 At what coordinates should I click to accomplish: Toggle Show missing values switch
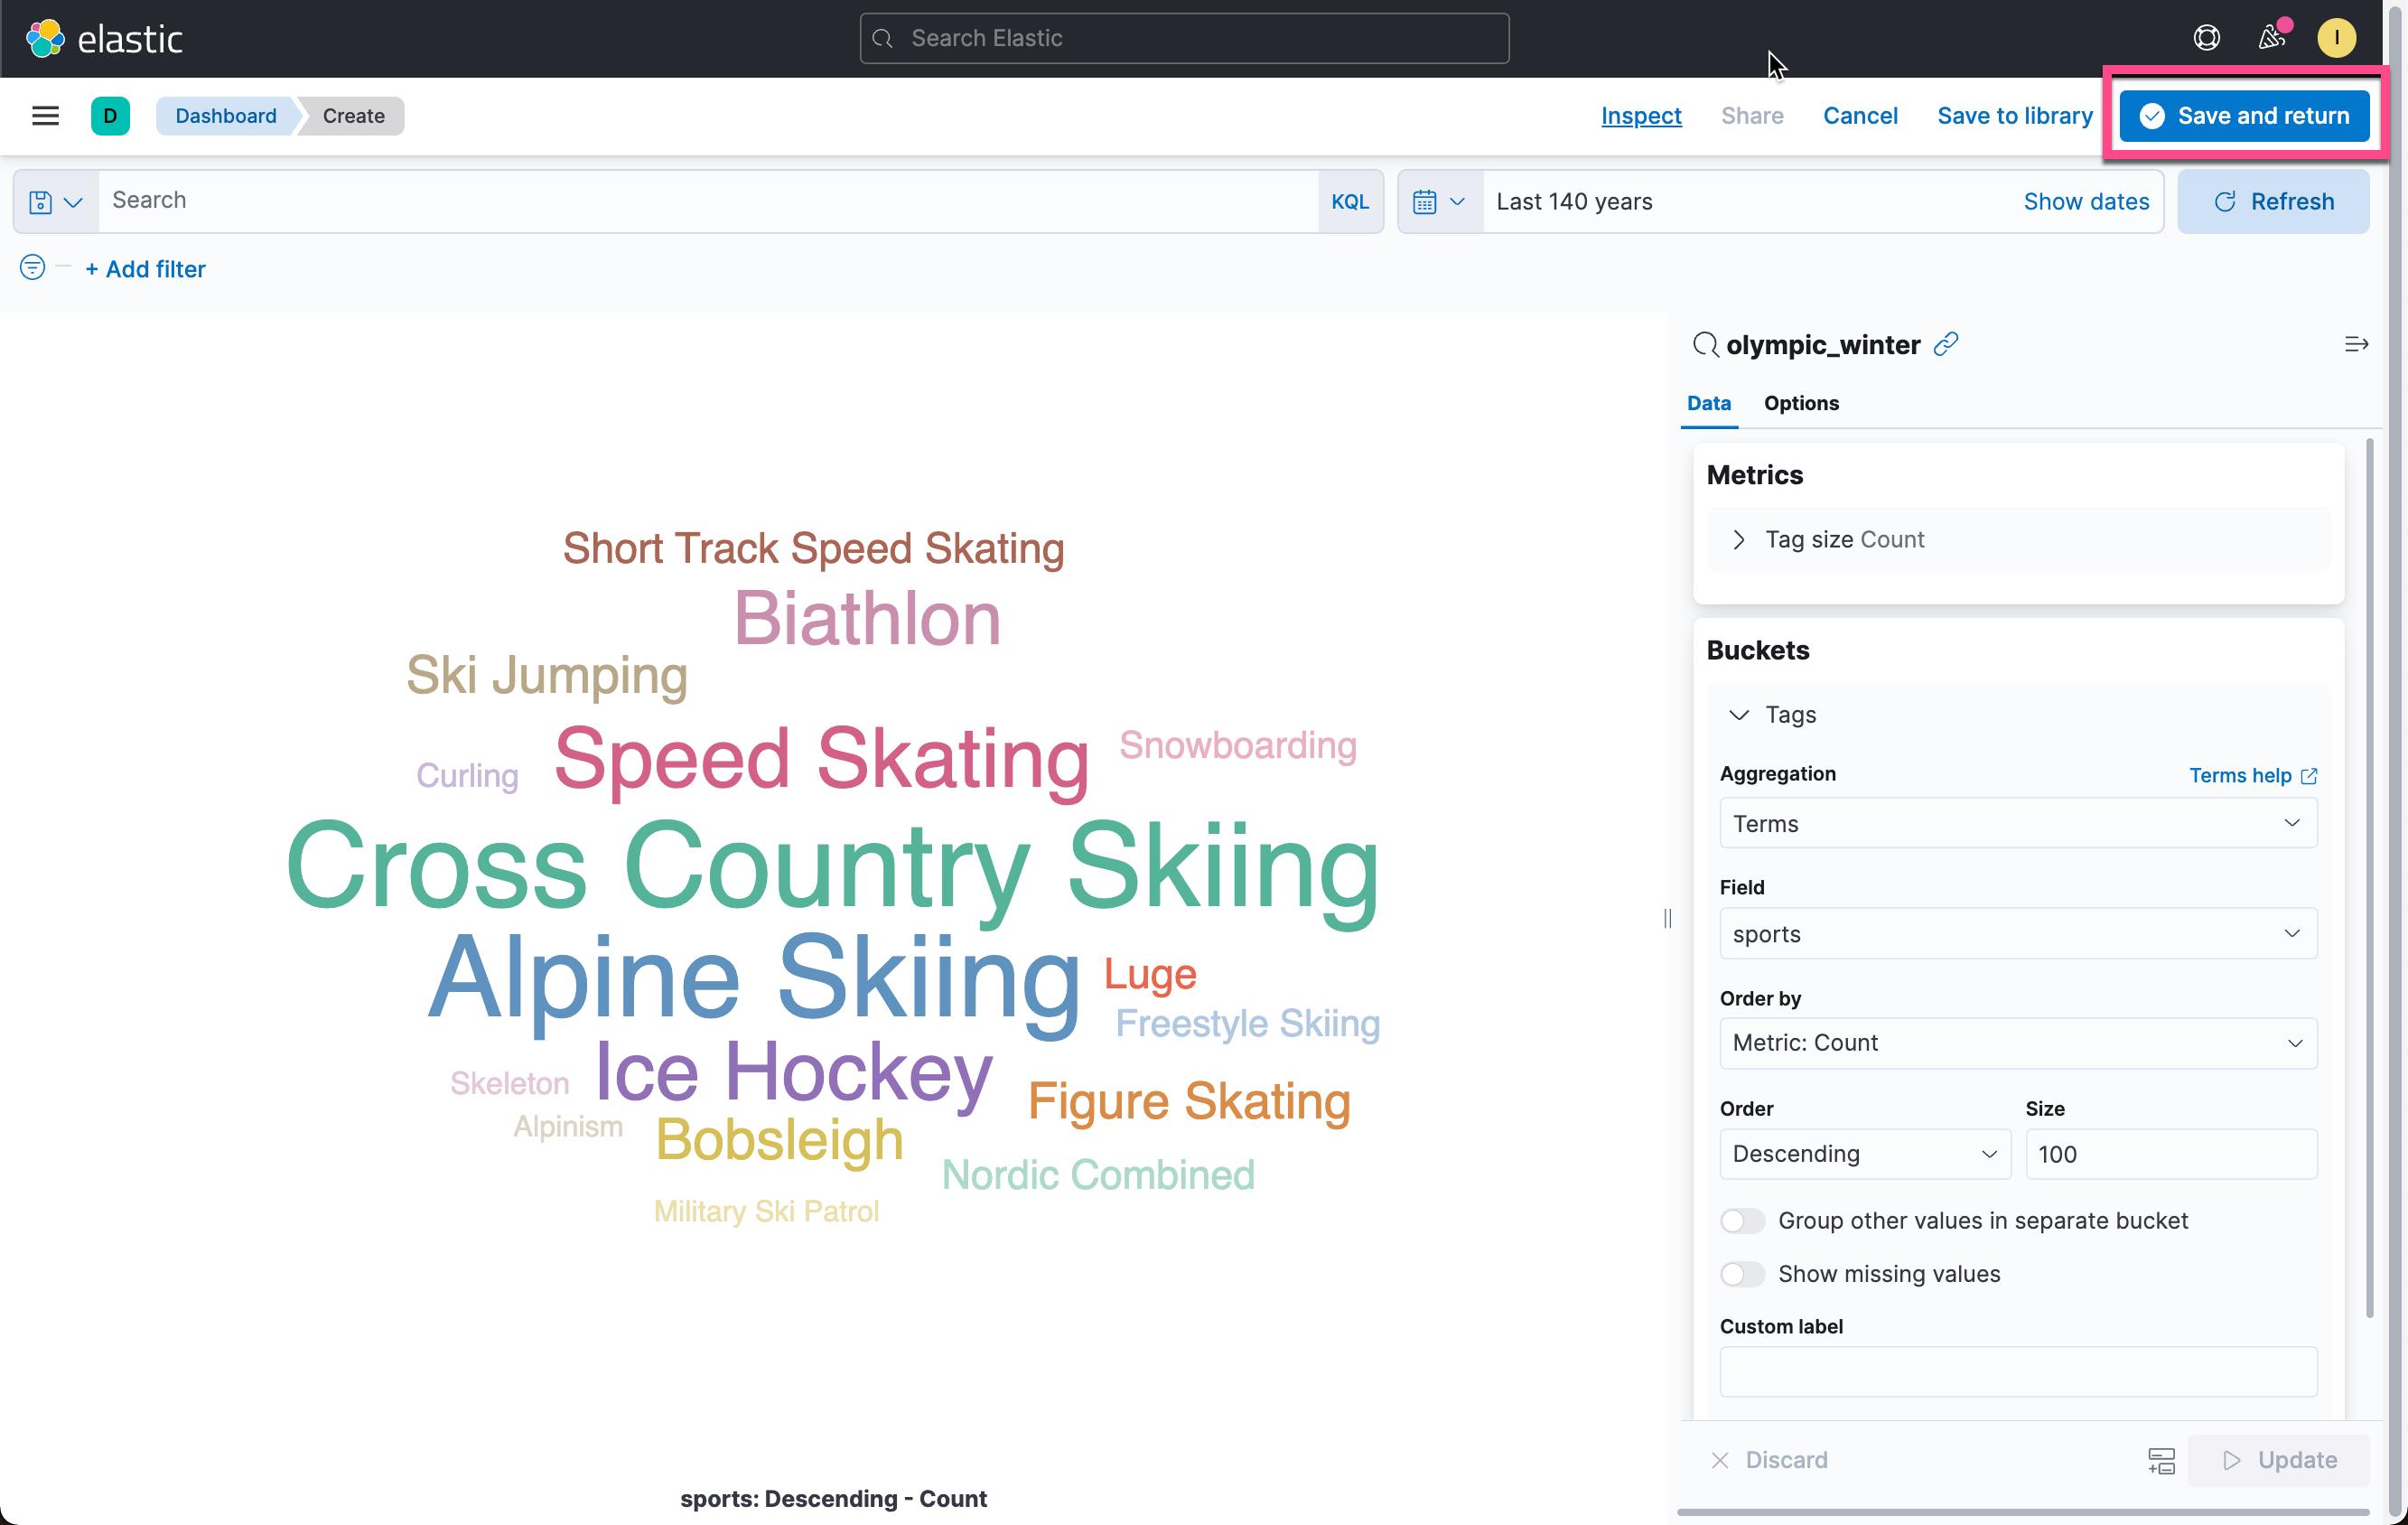(1742, 1274)
